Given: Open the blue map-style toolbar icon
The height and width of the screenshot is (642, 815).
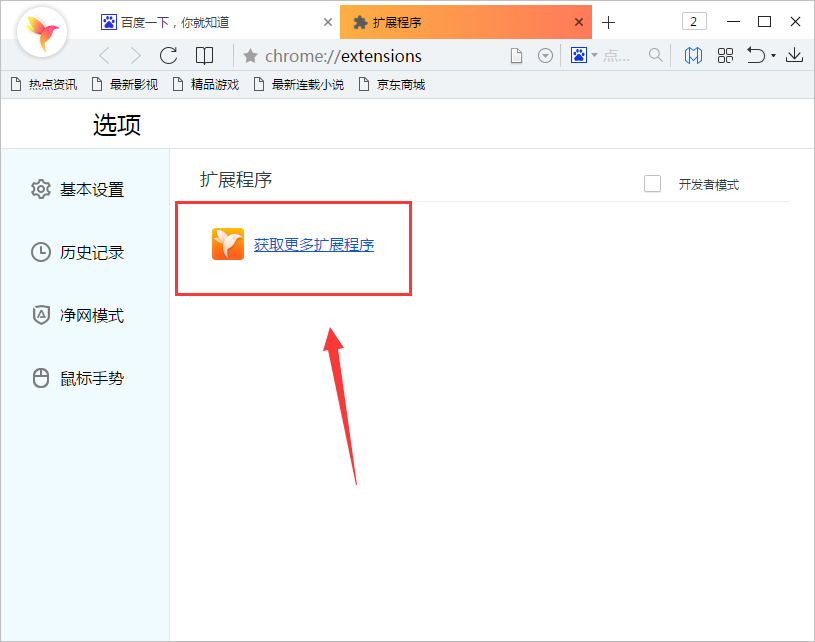Looking at the screenshot, I should coord(693,55).
